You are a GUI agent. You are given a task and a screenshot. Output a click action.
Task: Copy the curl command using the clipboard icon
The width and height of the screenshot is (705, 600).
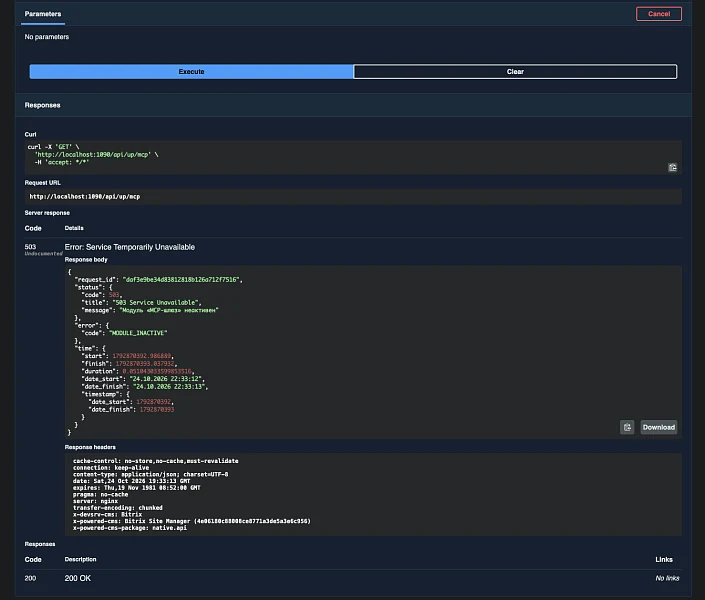pos(673,167)
